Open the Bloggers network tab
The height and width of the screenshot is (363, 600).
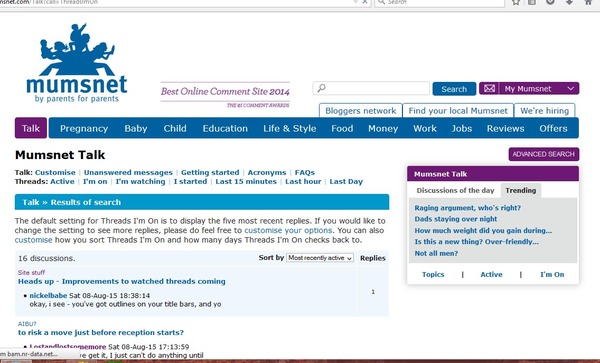click(x=360, y=111)
